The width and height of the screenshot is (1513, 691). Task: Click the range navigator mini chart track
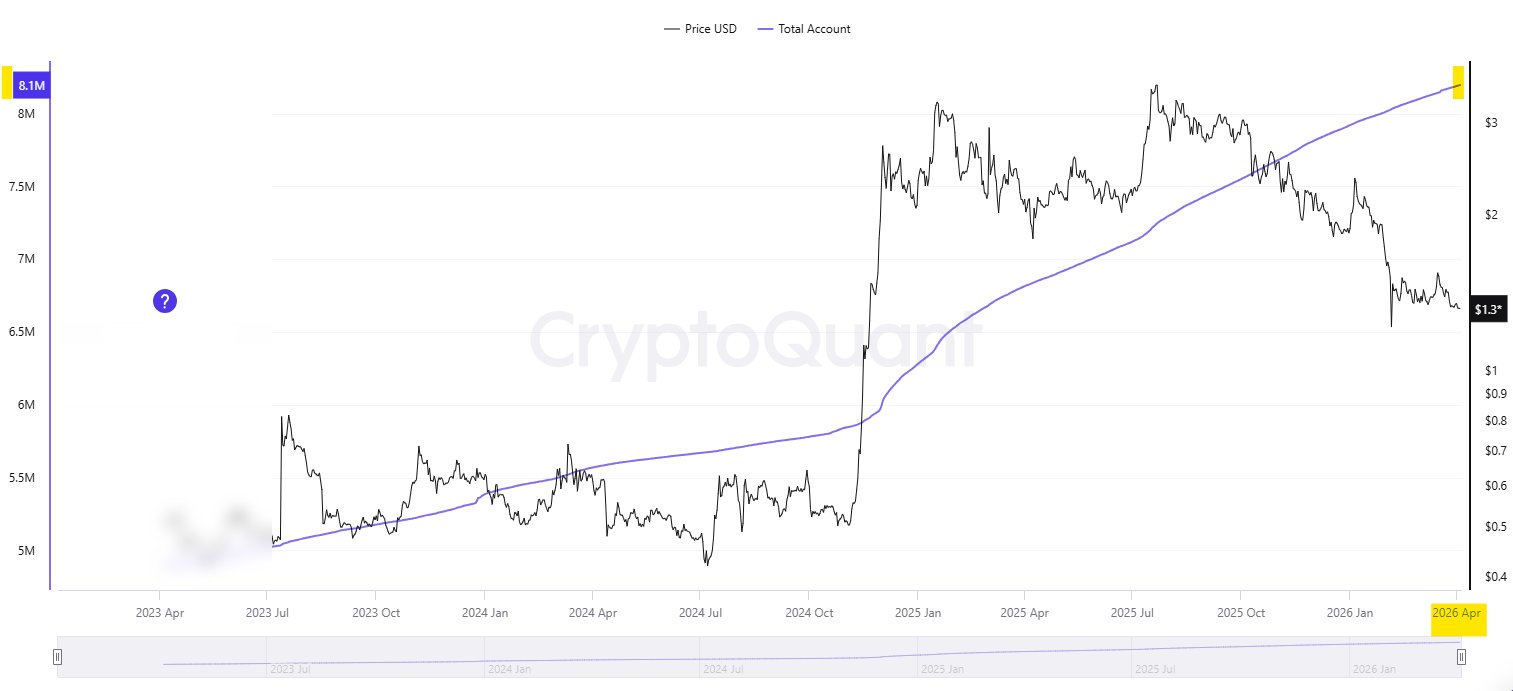[x=760, y=655]
